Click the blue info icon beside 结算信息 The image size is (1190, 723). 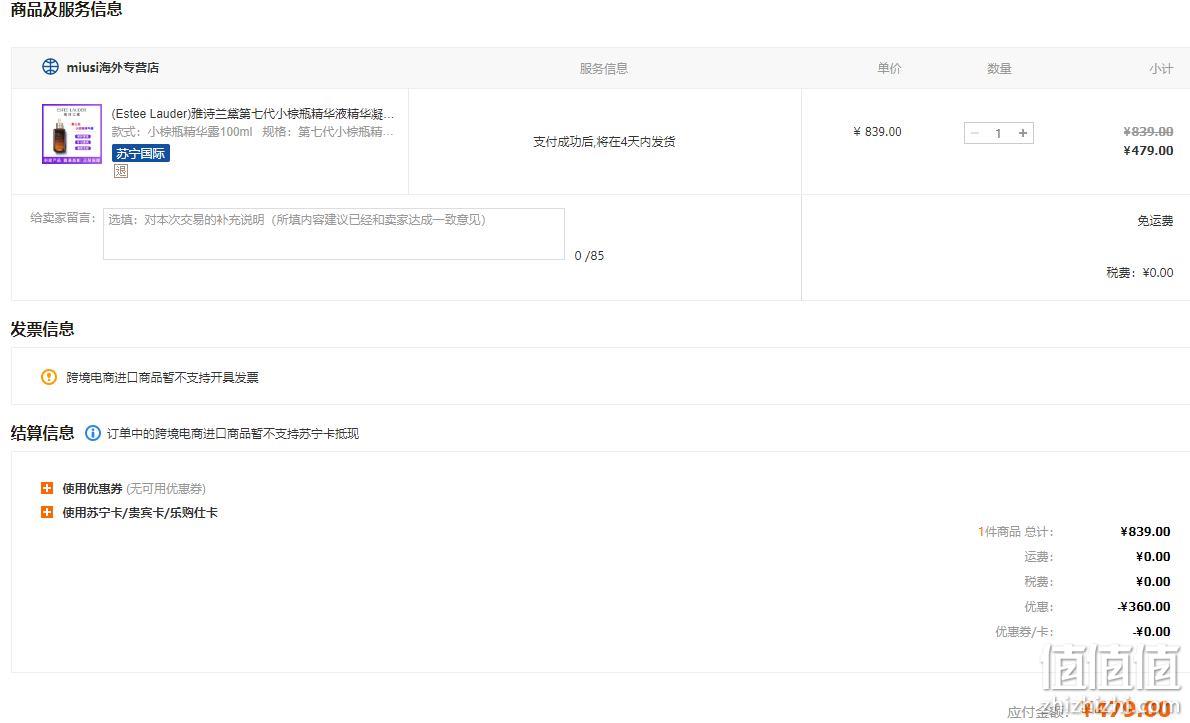click(x=93, y=433)
